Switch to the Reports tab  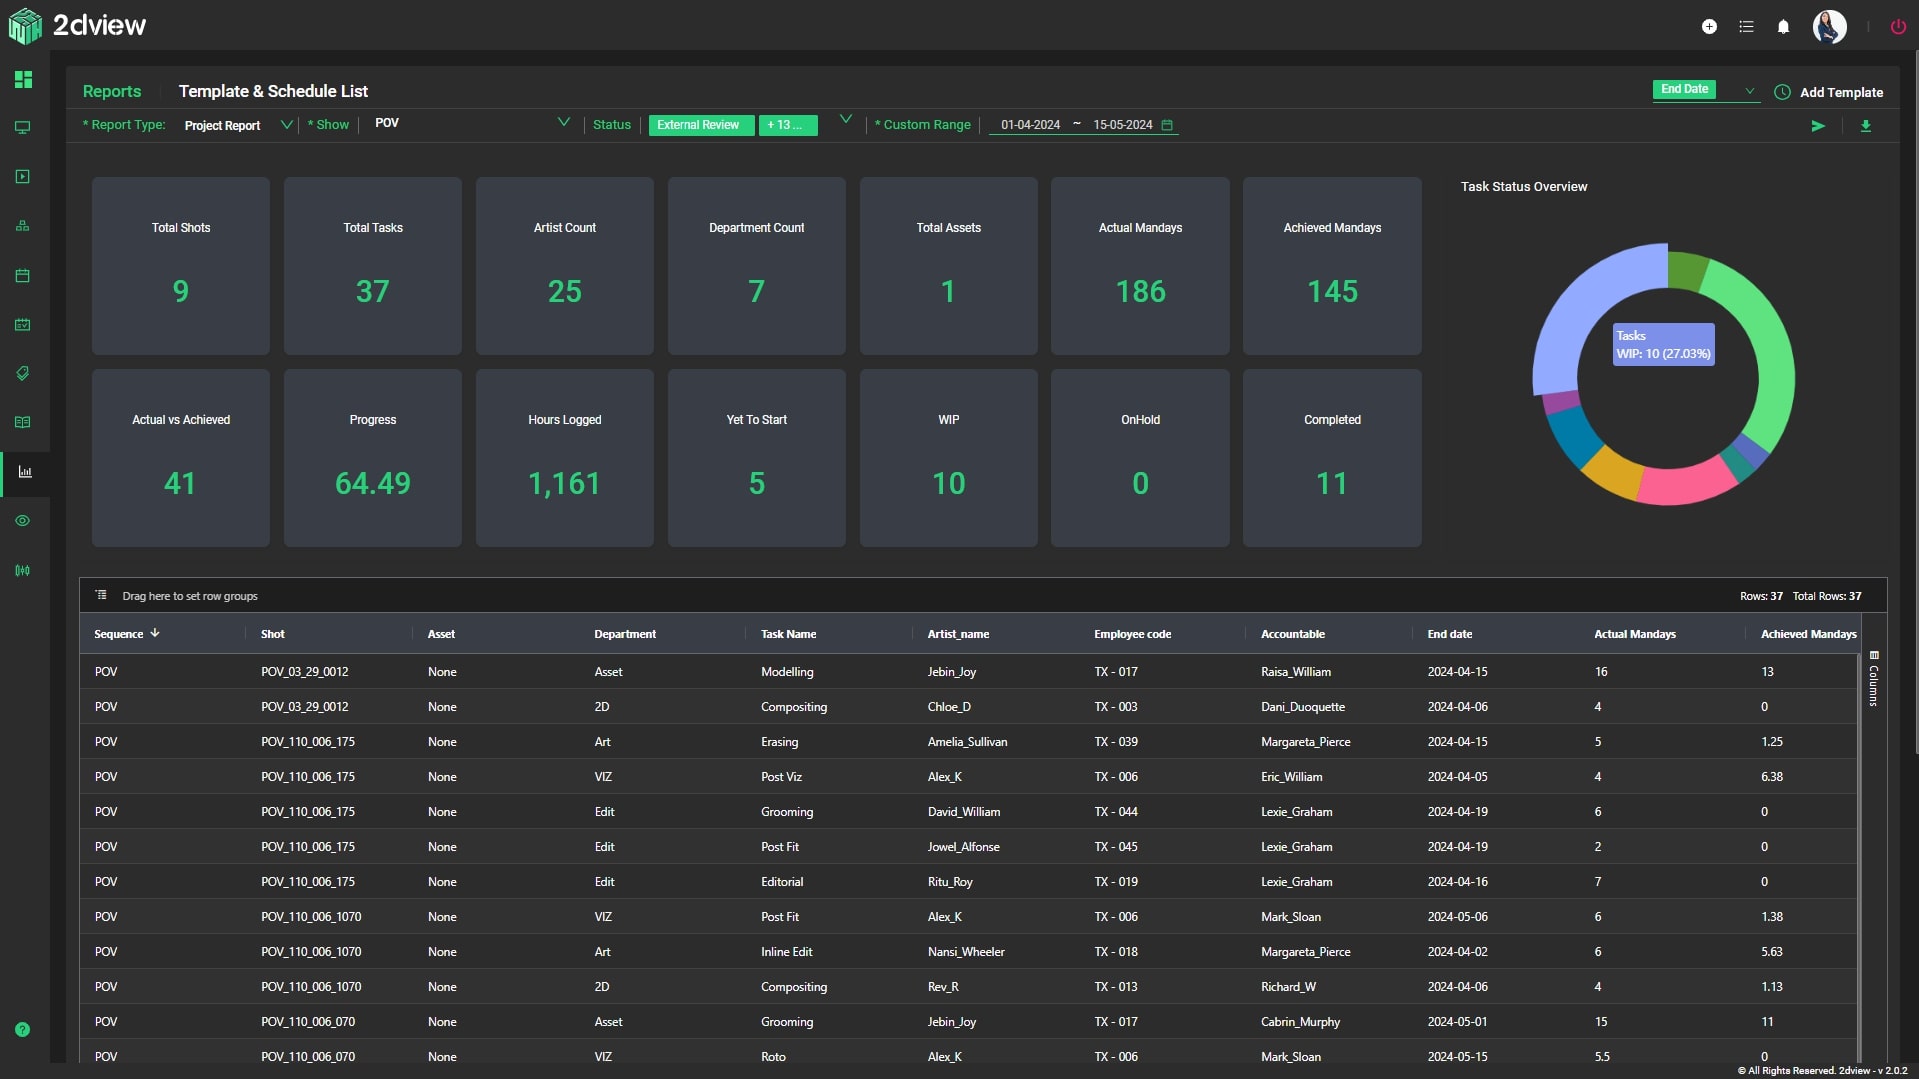pyautogui.click(x=111, y=91)
